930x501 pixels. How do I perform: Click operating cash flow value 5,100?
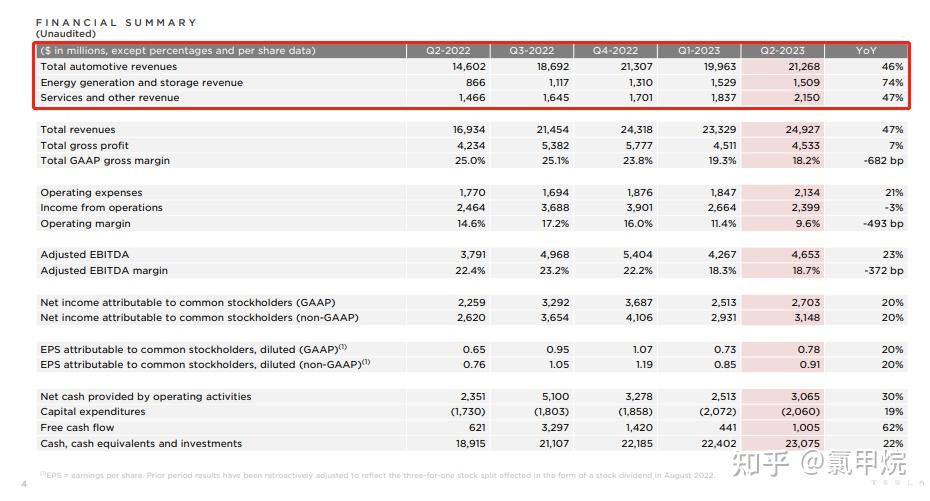click(x=555, y=397)
